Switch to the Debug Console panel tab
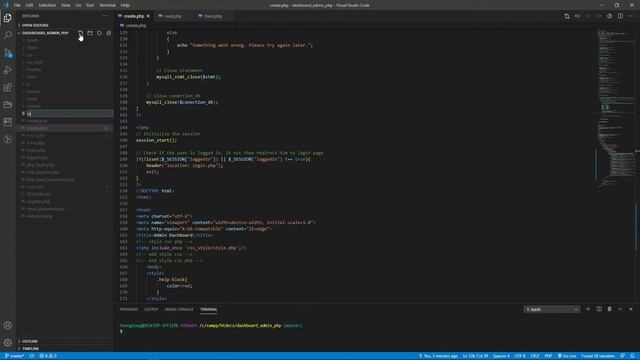Screen dimensions: 640x360 click(x=179, y=309)
